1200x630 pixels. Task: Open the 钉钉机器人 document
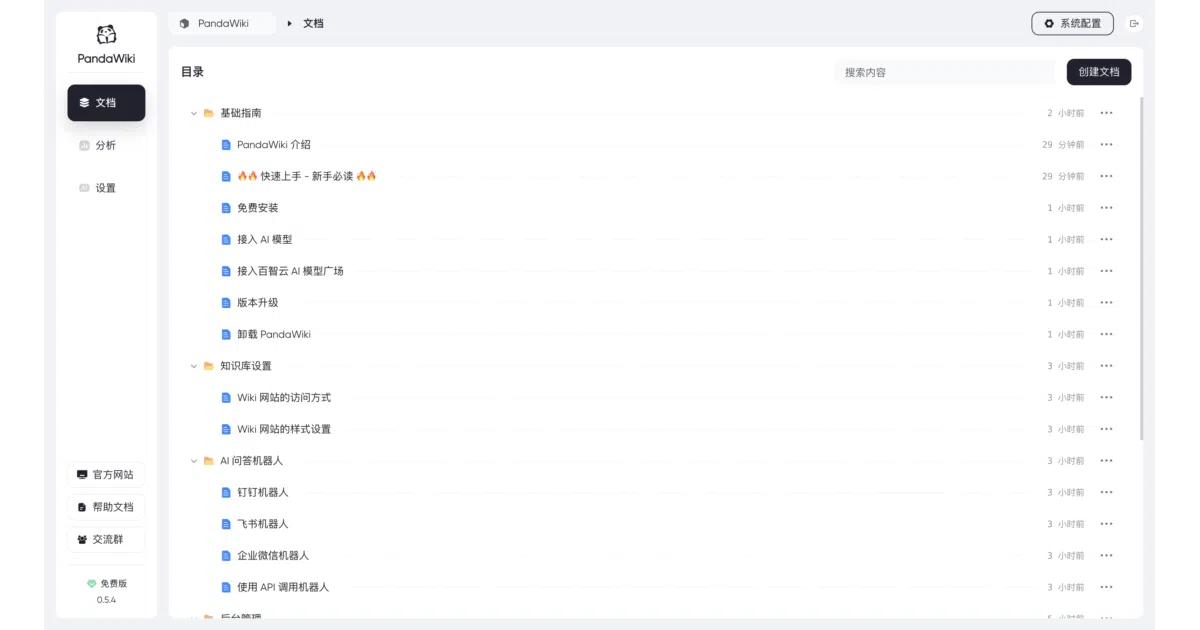pos(263,492)
